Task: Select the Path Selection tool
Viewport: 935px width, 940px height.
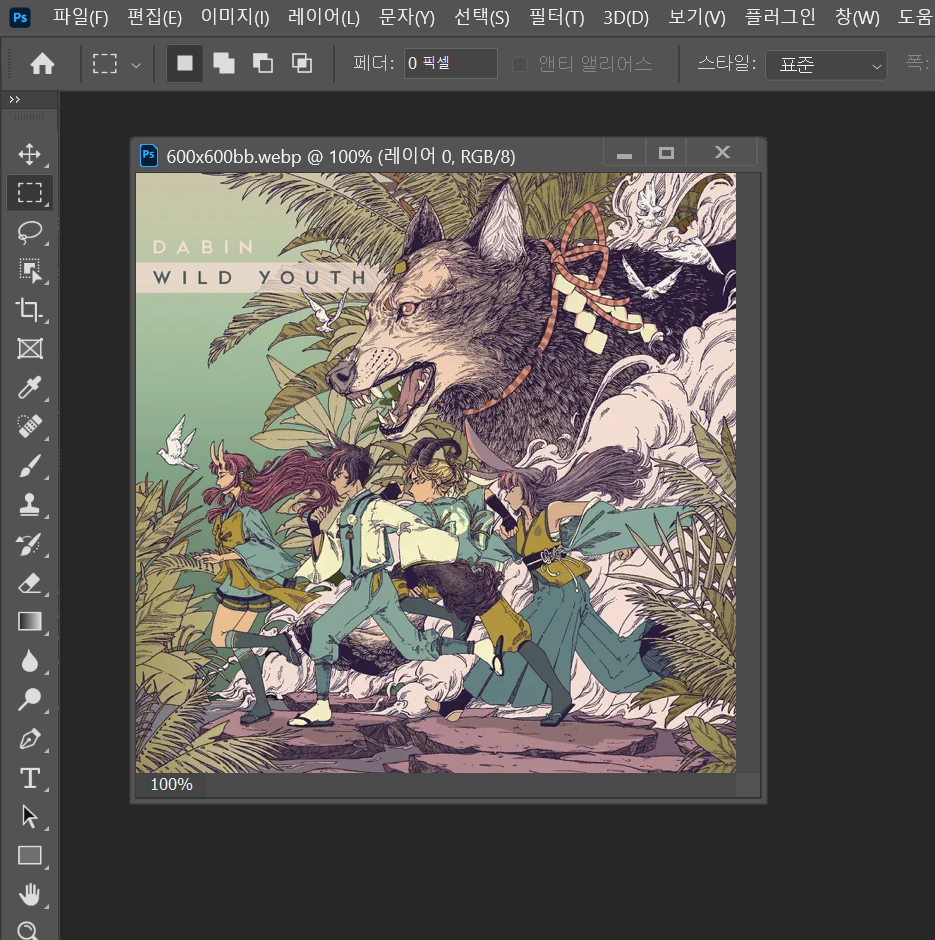Action: click(29, 817)
